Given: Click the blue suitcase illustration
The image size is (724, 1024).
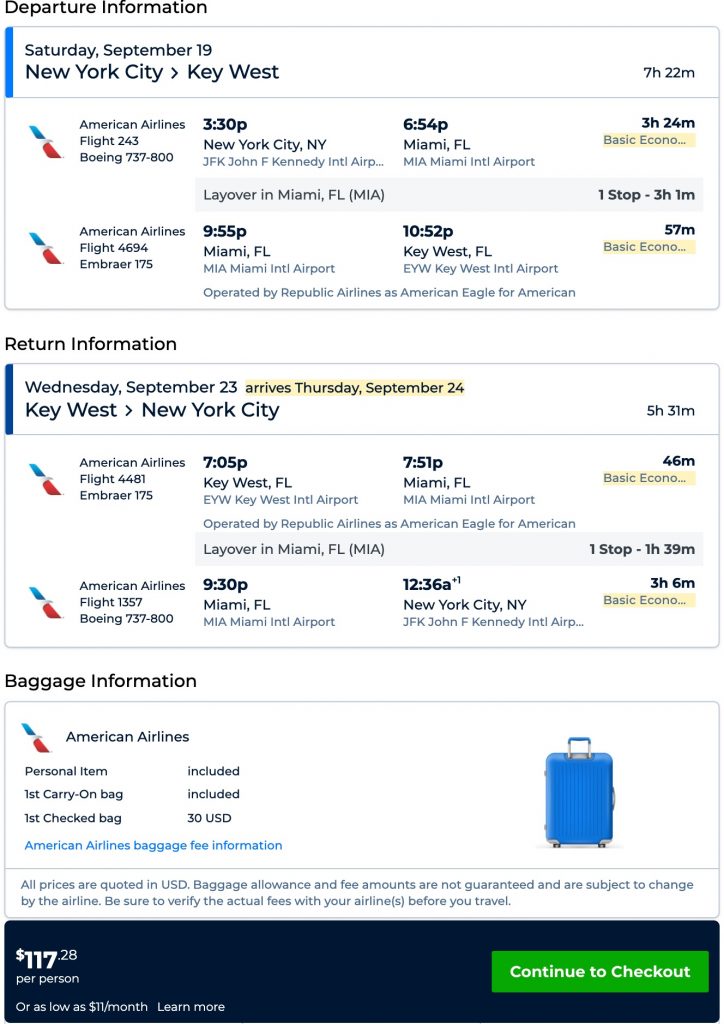Looking at the screenshot, I should pyautogui.click(x=579, y=793).
